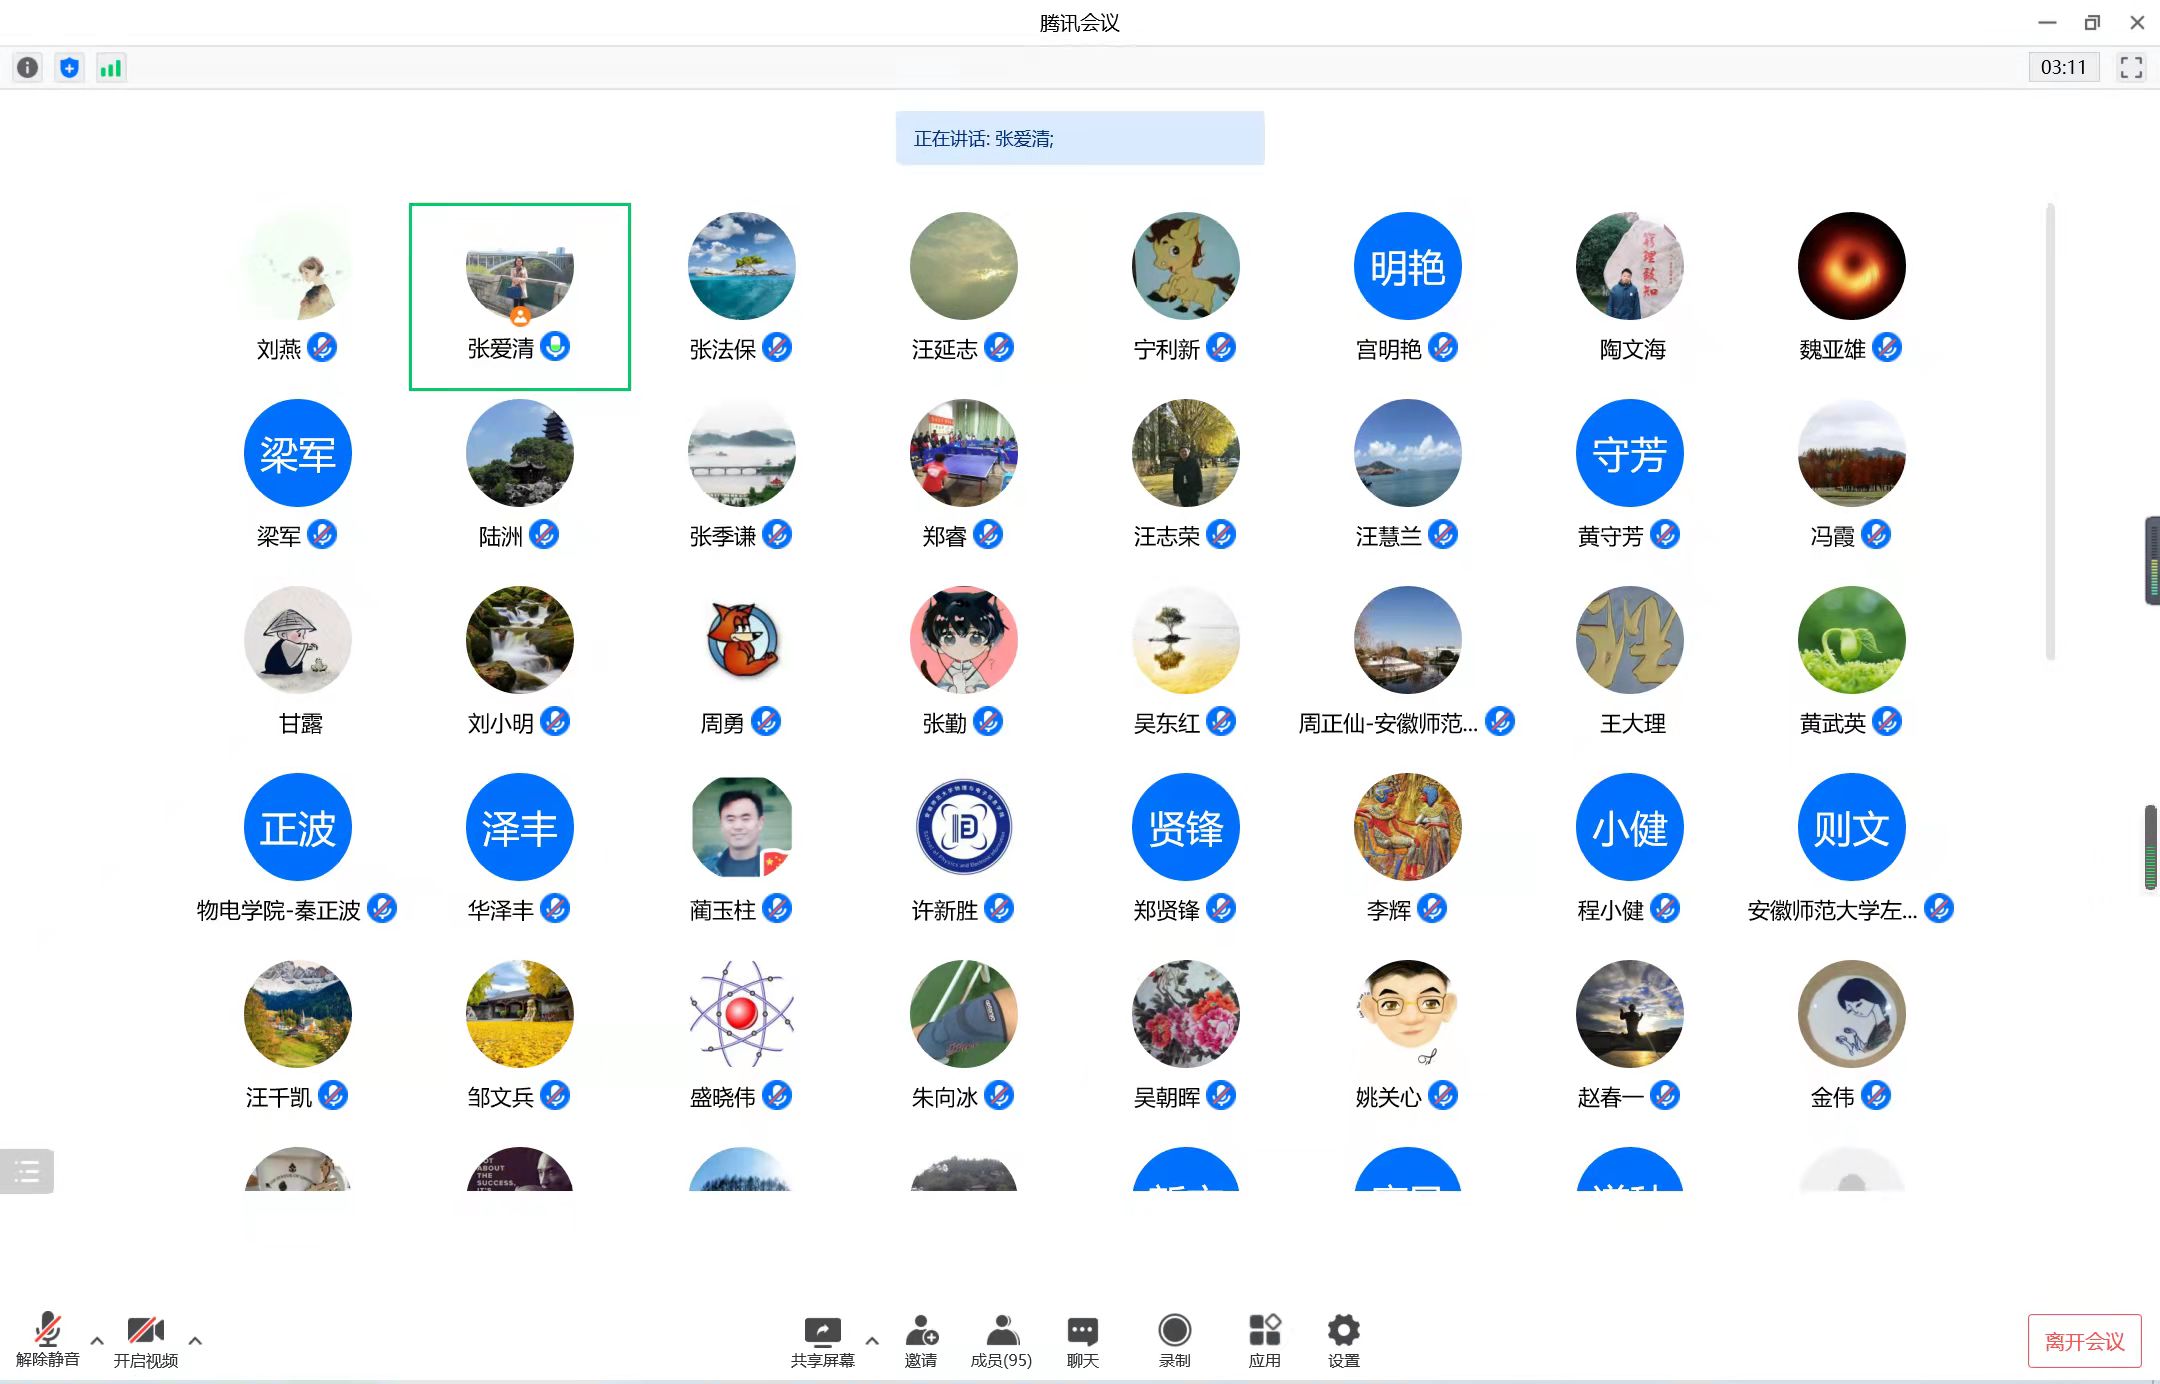The image size is (2160, 1384).
Task: Click the participant grid vertical scrollbar
Action: tap(2050, 432)
